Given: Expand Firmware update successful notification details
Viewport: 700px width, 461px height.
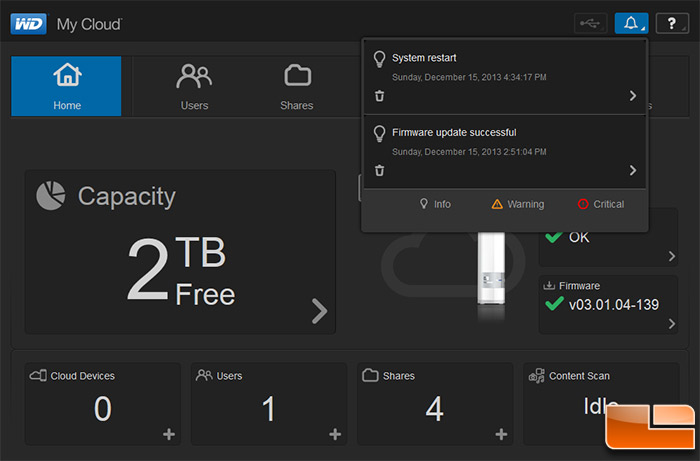Looking at the screenshot, I should coord(633,170).
